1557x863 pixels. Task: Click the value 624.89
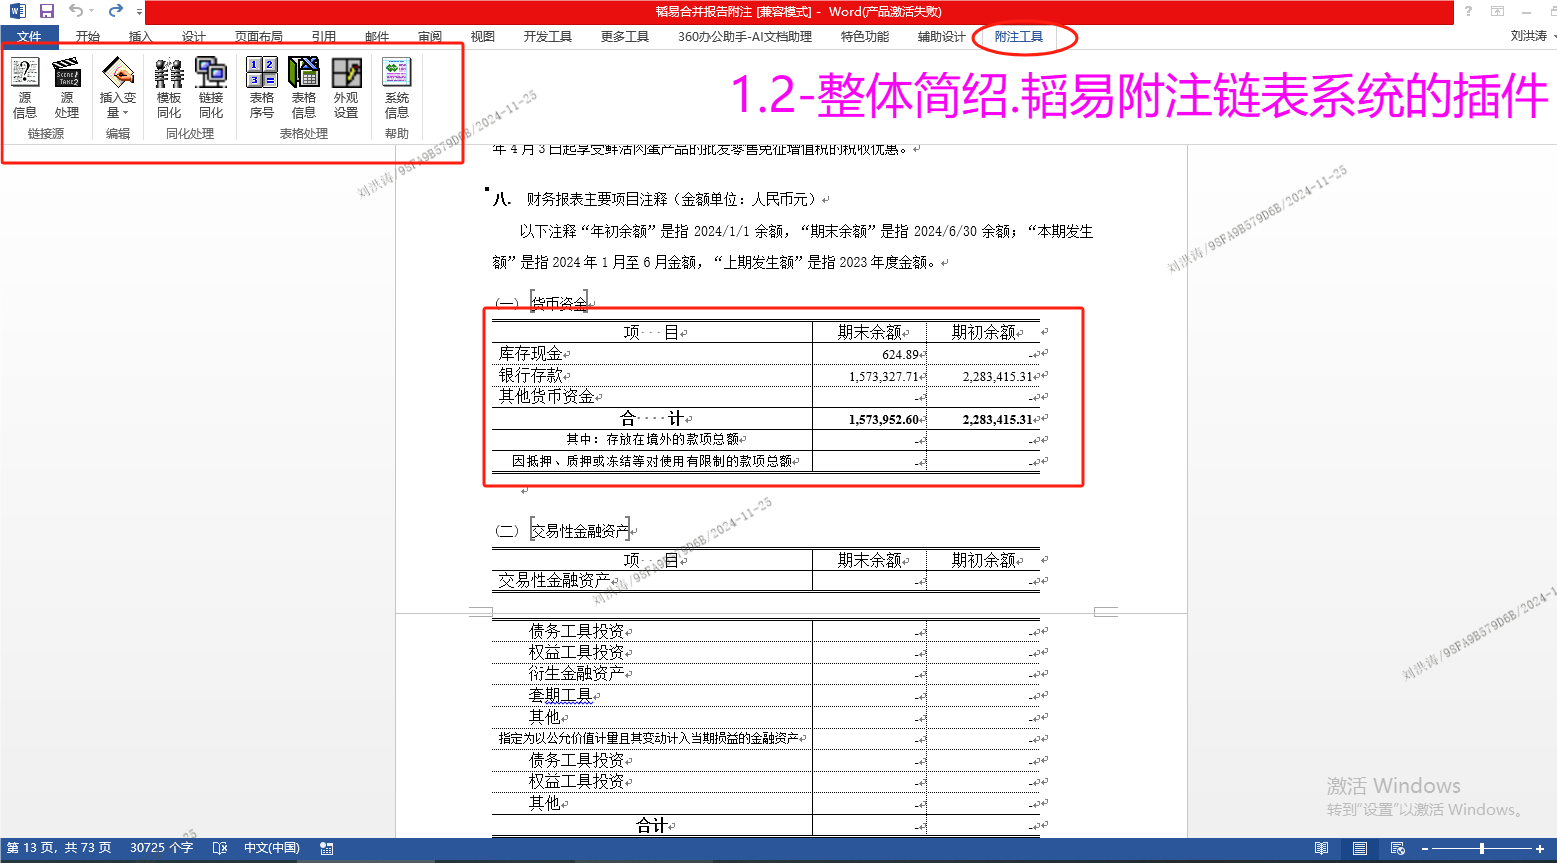pos(900,355)
